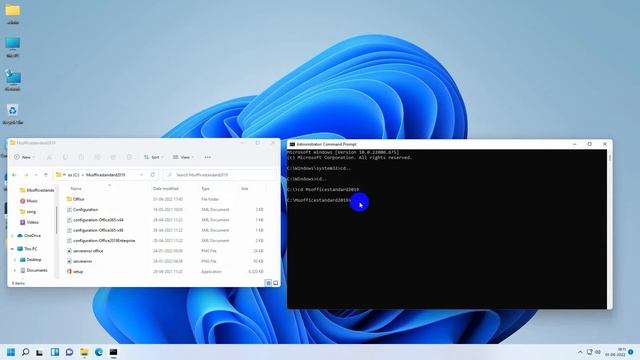Expand Desktop under This PC
Image resolution: width=640 pixels, height=360 pixels.
(x=15, y=260)
